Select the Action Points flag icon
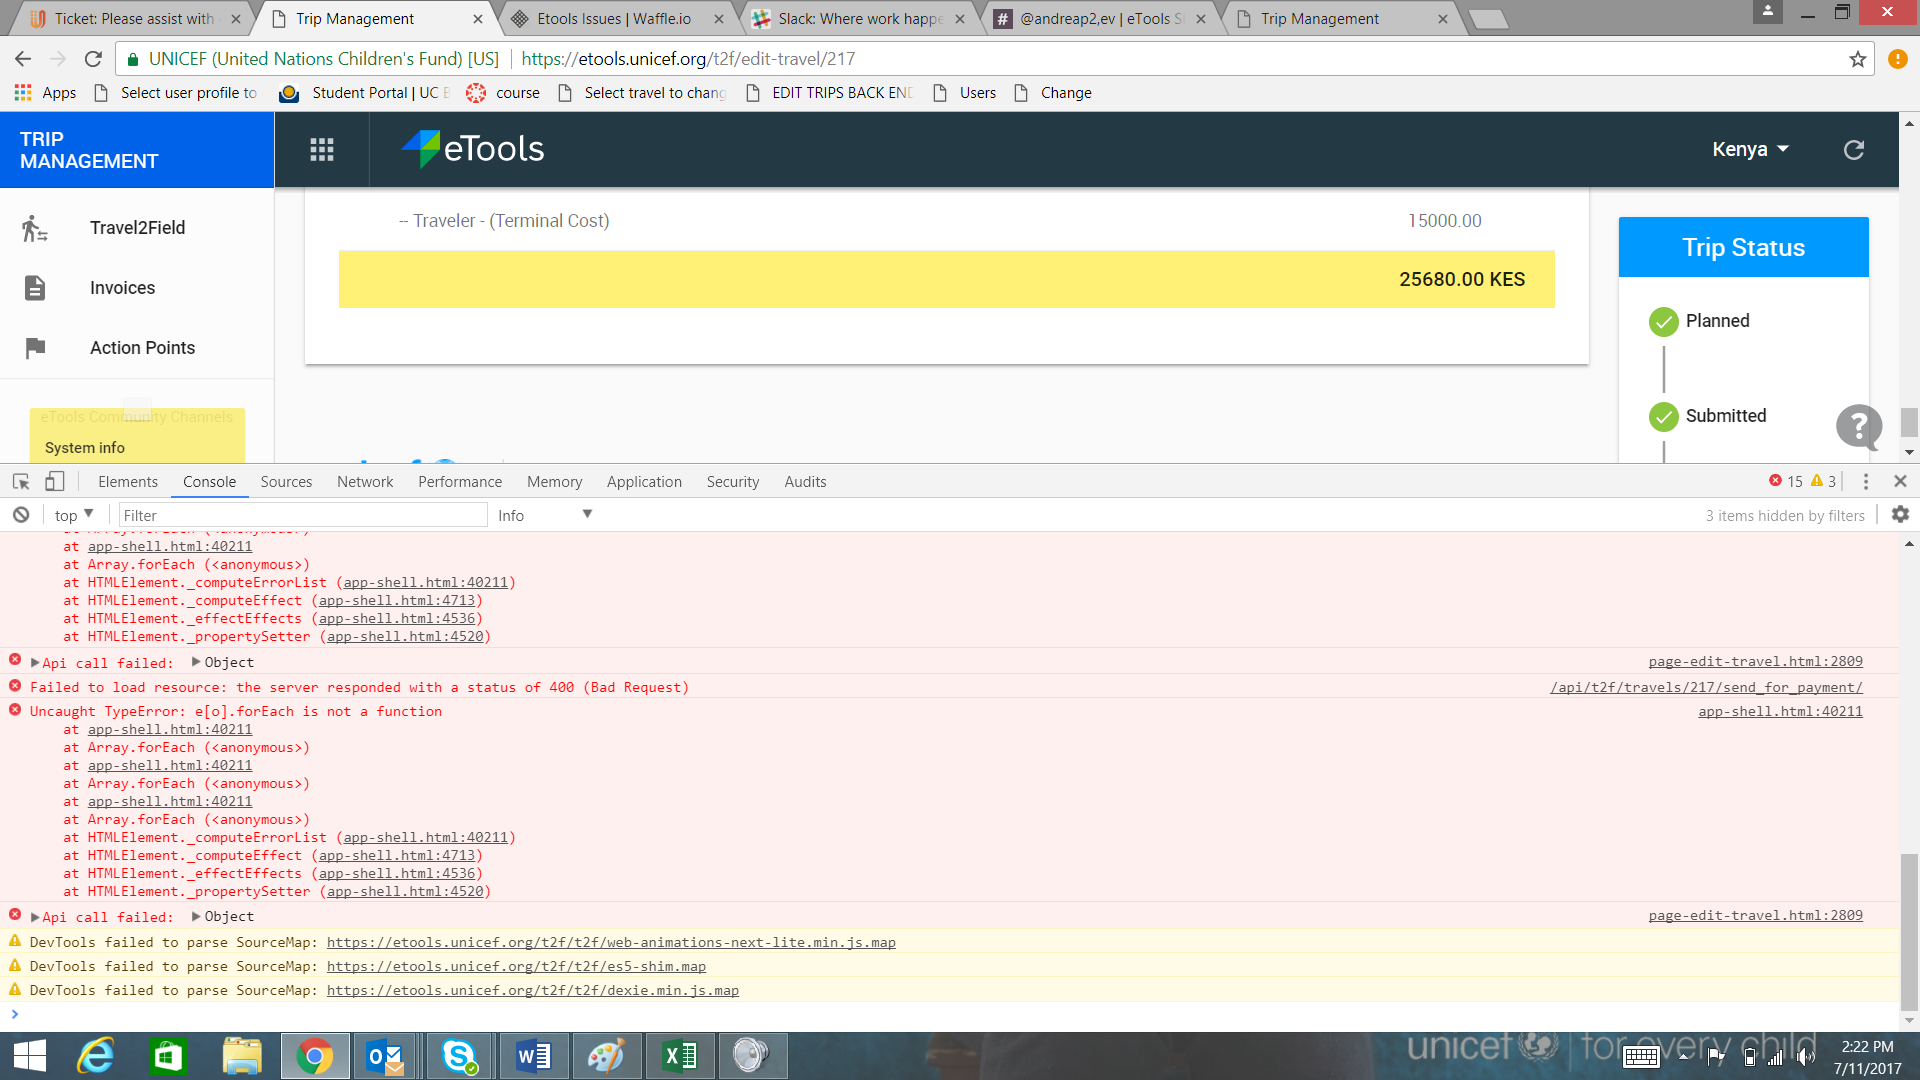 point(35,348)
